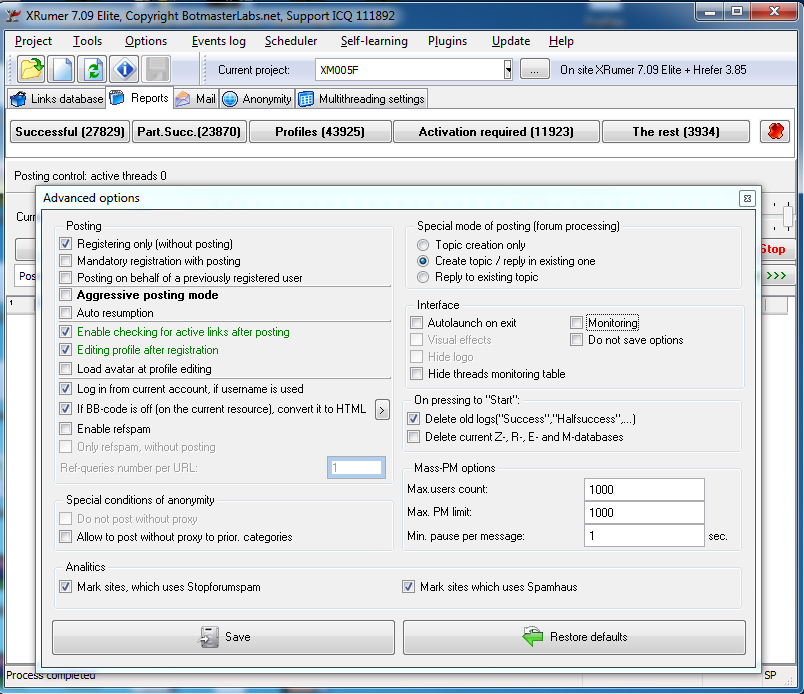Switch to the Reports tab
The image size is (804, 694).
click(140, 98)
